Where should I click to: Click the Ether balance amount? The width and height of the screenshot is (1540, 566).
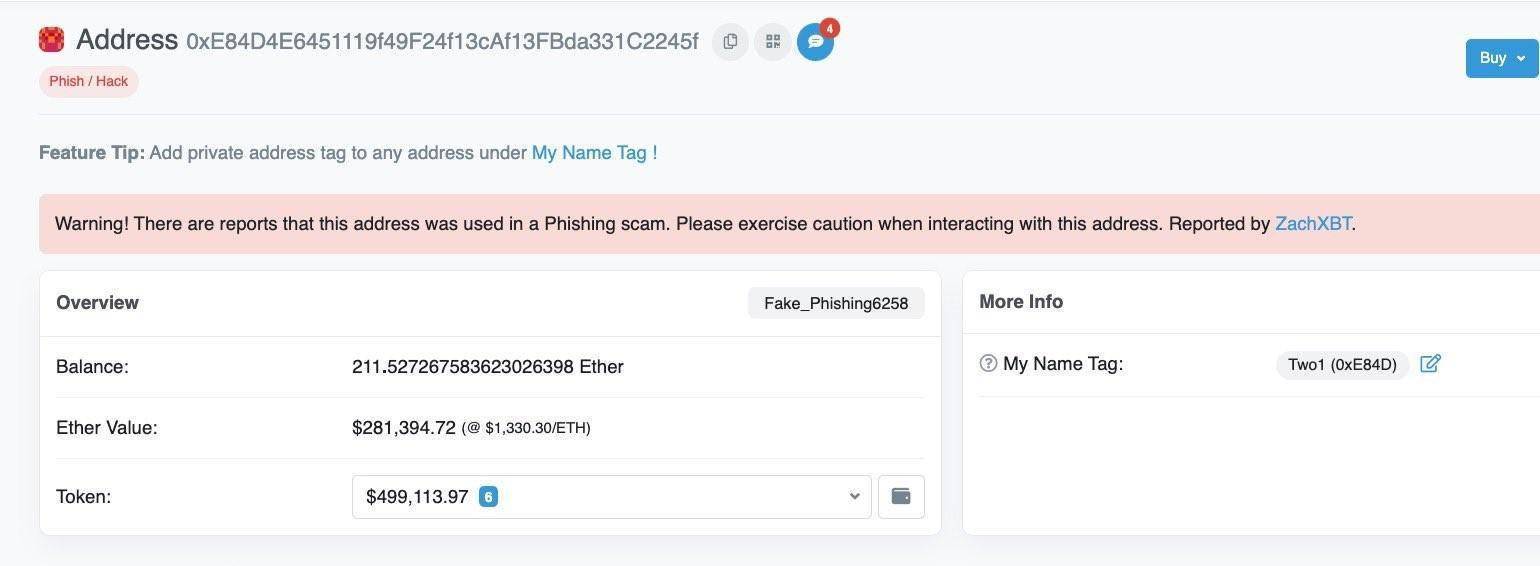point(487,367)
